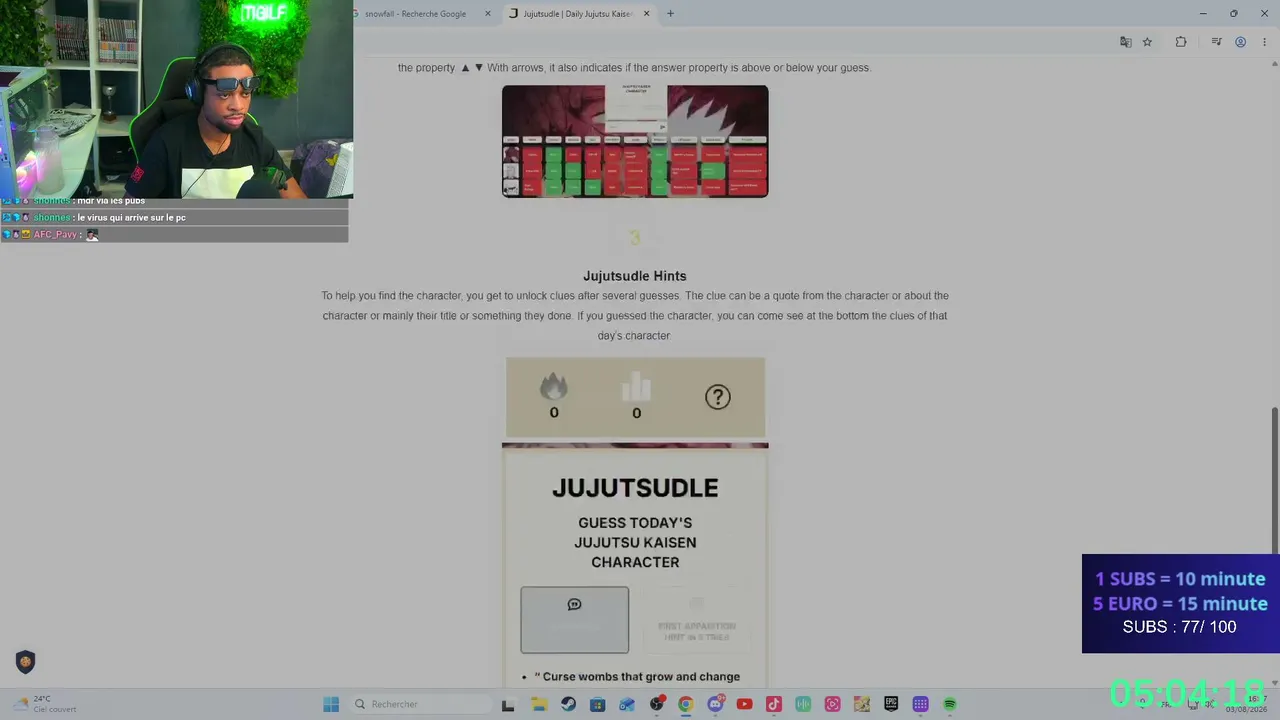Image resolution: width=1280 pixels, height=720 pixels.
Task: Click the shield badge icon at lower left
Action: coord(25,662)
